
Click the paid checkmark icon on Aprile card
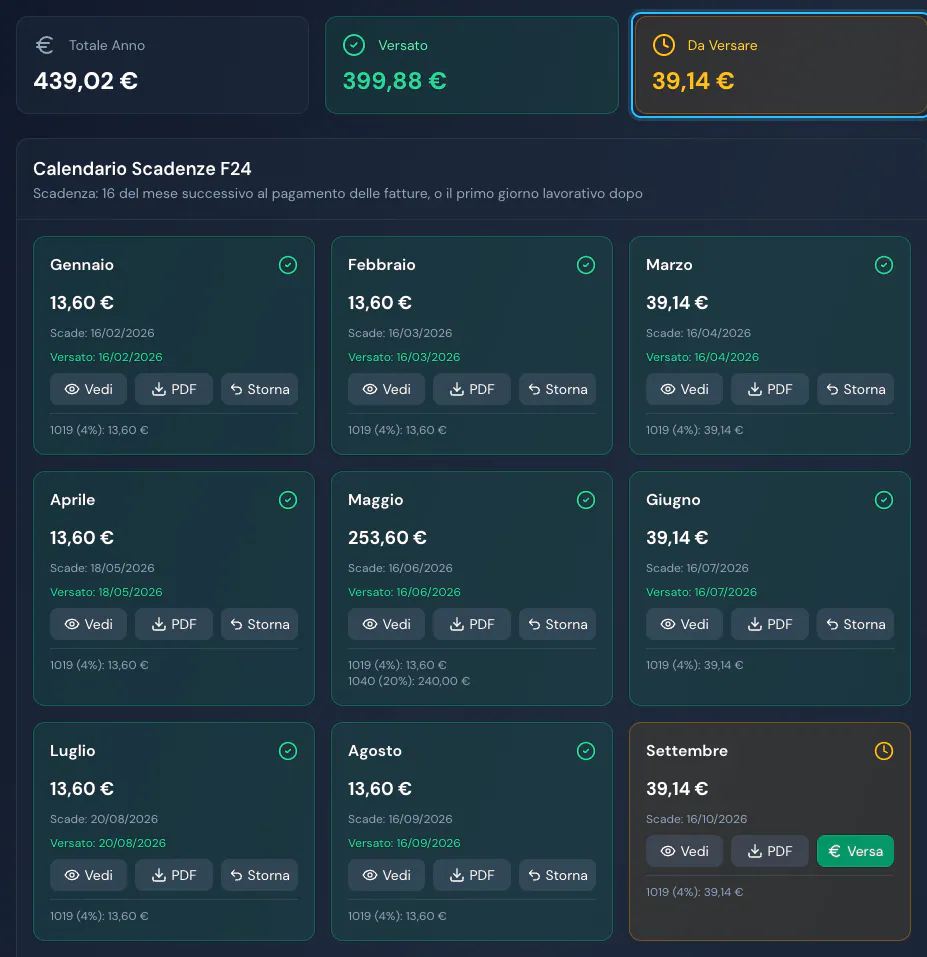coord(288,500)
